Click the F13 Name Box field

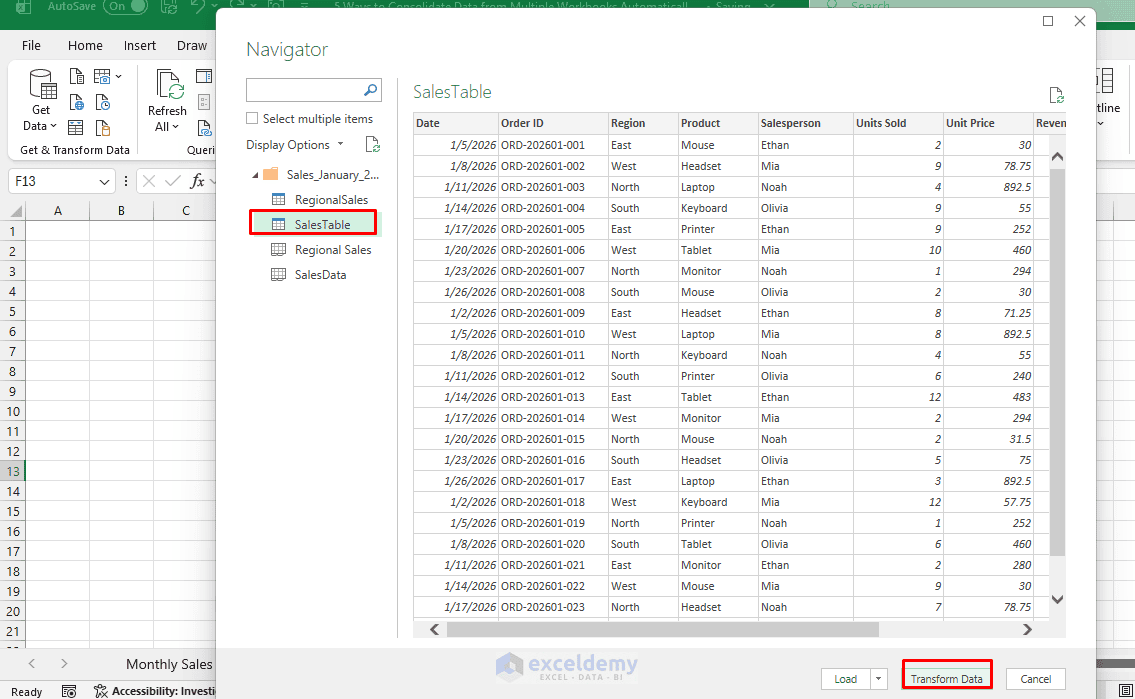[x=53, y=181]
